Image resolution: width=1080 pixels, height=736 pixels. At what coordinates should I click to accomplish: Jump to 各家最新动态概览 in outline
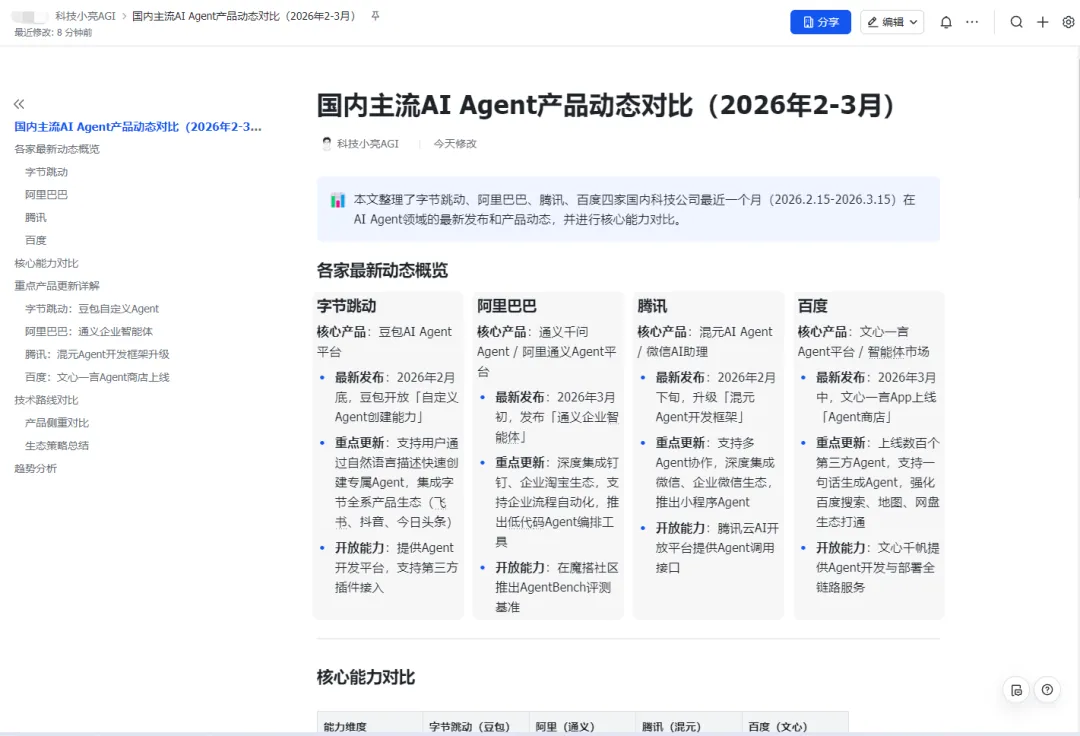coord(57,149)
